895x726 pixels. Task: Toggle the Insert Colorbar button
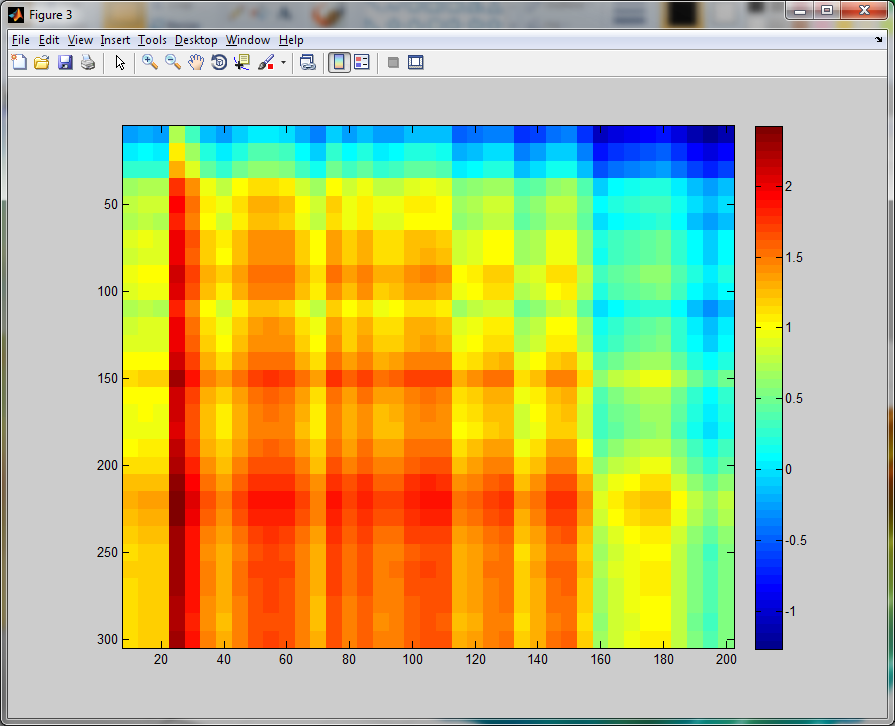click(339, 62)
